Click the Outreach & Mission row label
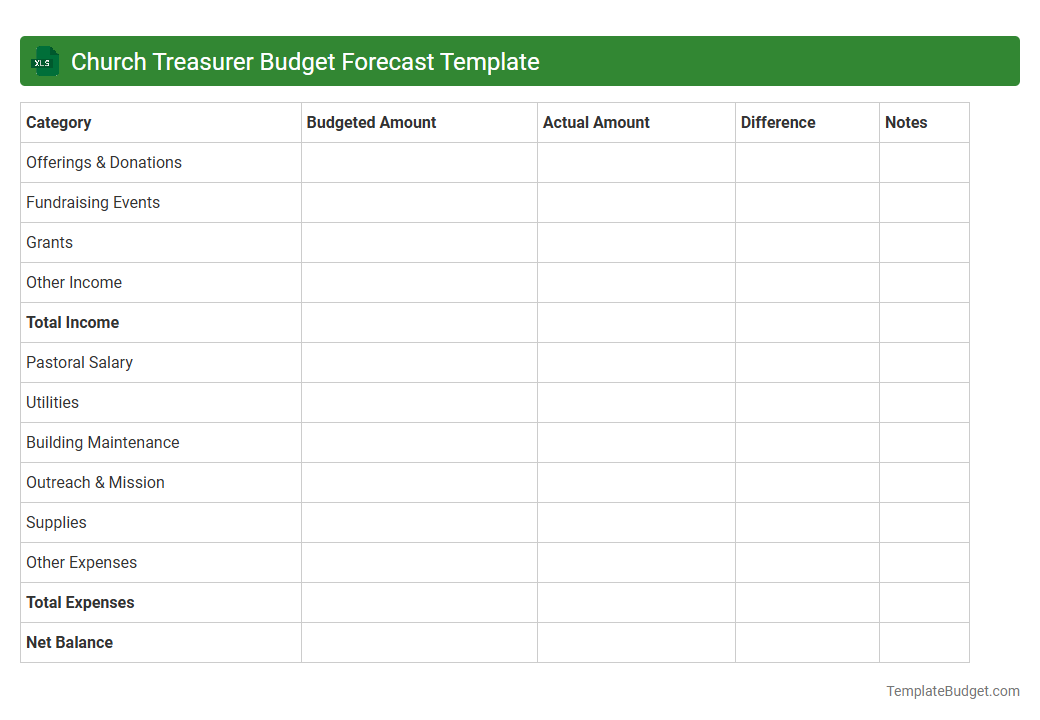 click(x=95, y=482)
